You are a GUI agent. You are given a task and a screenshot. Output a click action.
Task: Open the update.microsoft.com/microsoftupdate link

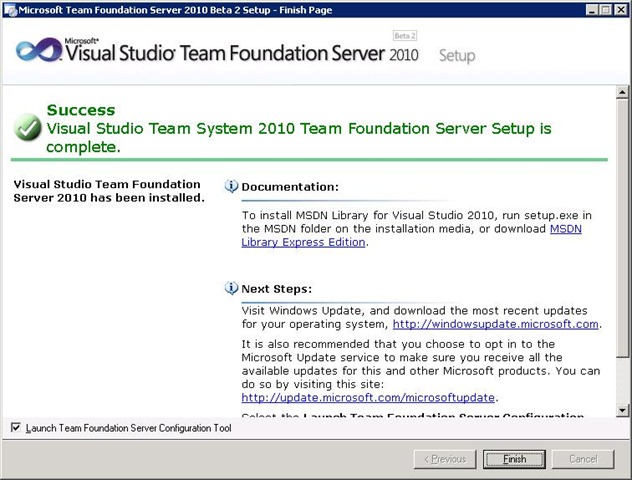[368, 397]
